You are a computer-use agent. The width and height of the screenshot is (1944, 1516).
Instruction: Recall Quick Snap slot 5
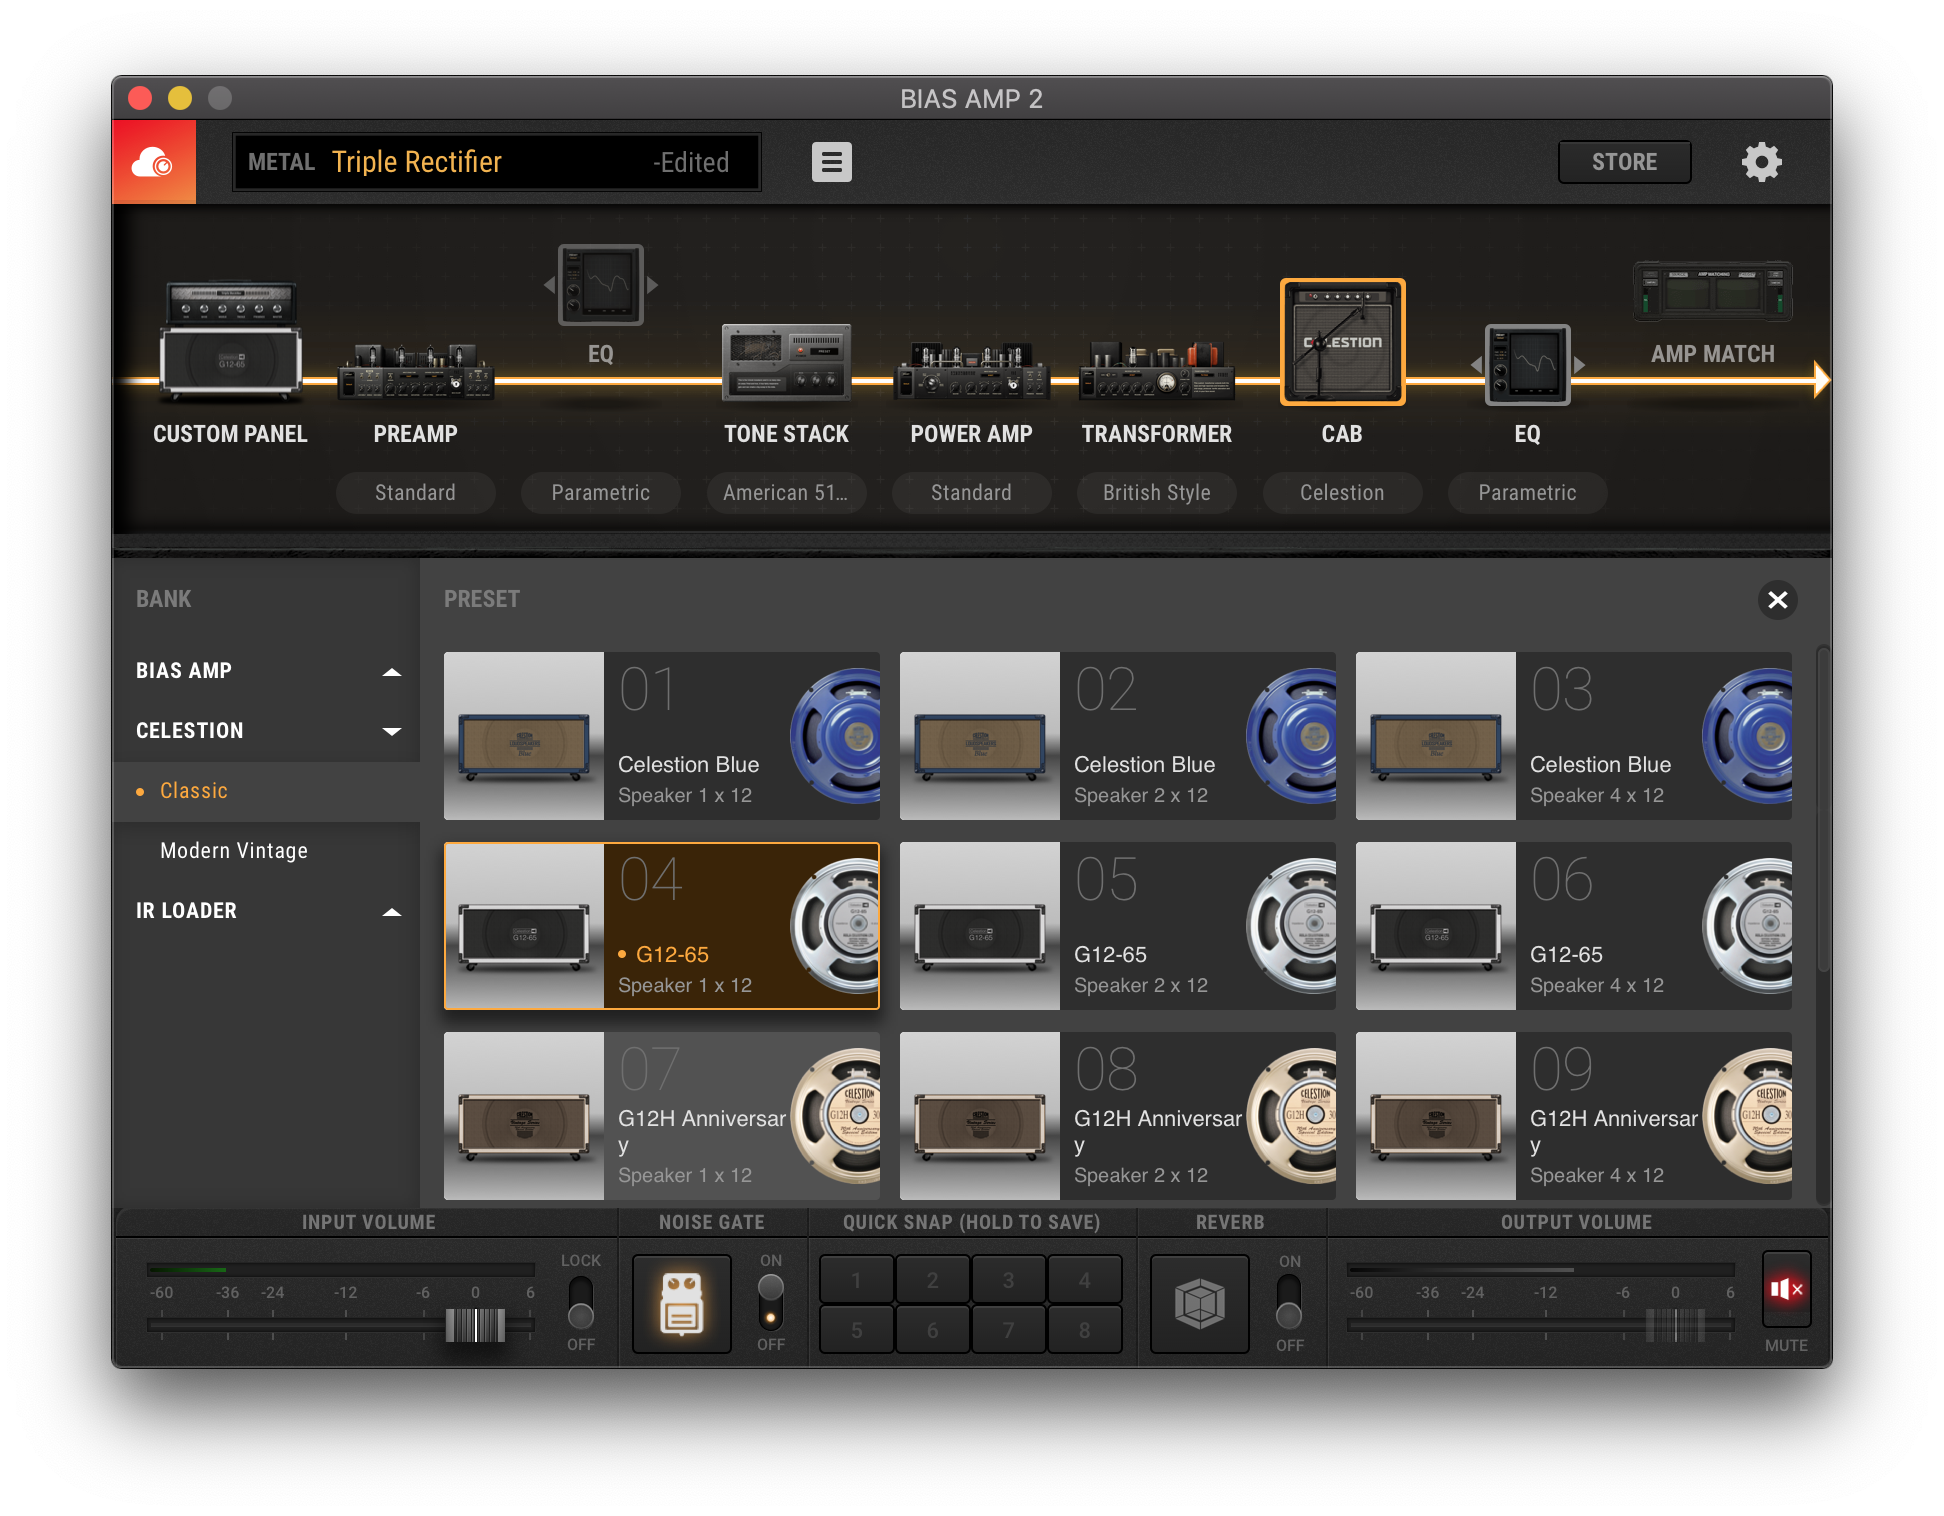click(857, 1330)
